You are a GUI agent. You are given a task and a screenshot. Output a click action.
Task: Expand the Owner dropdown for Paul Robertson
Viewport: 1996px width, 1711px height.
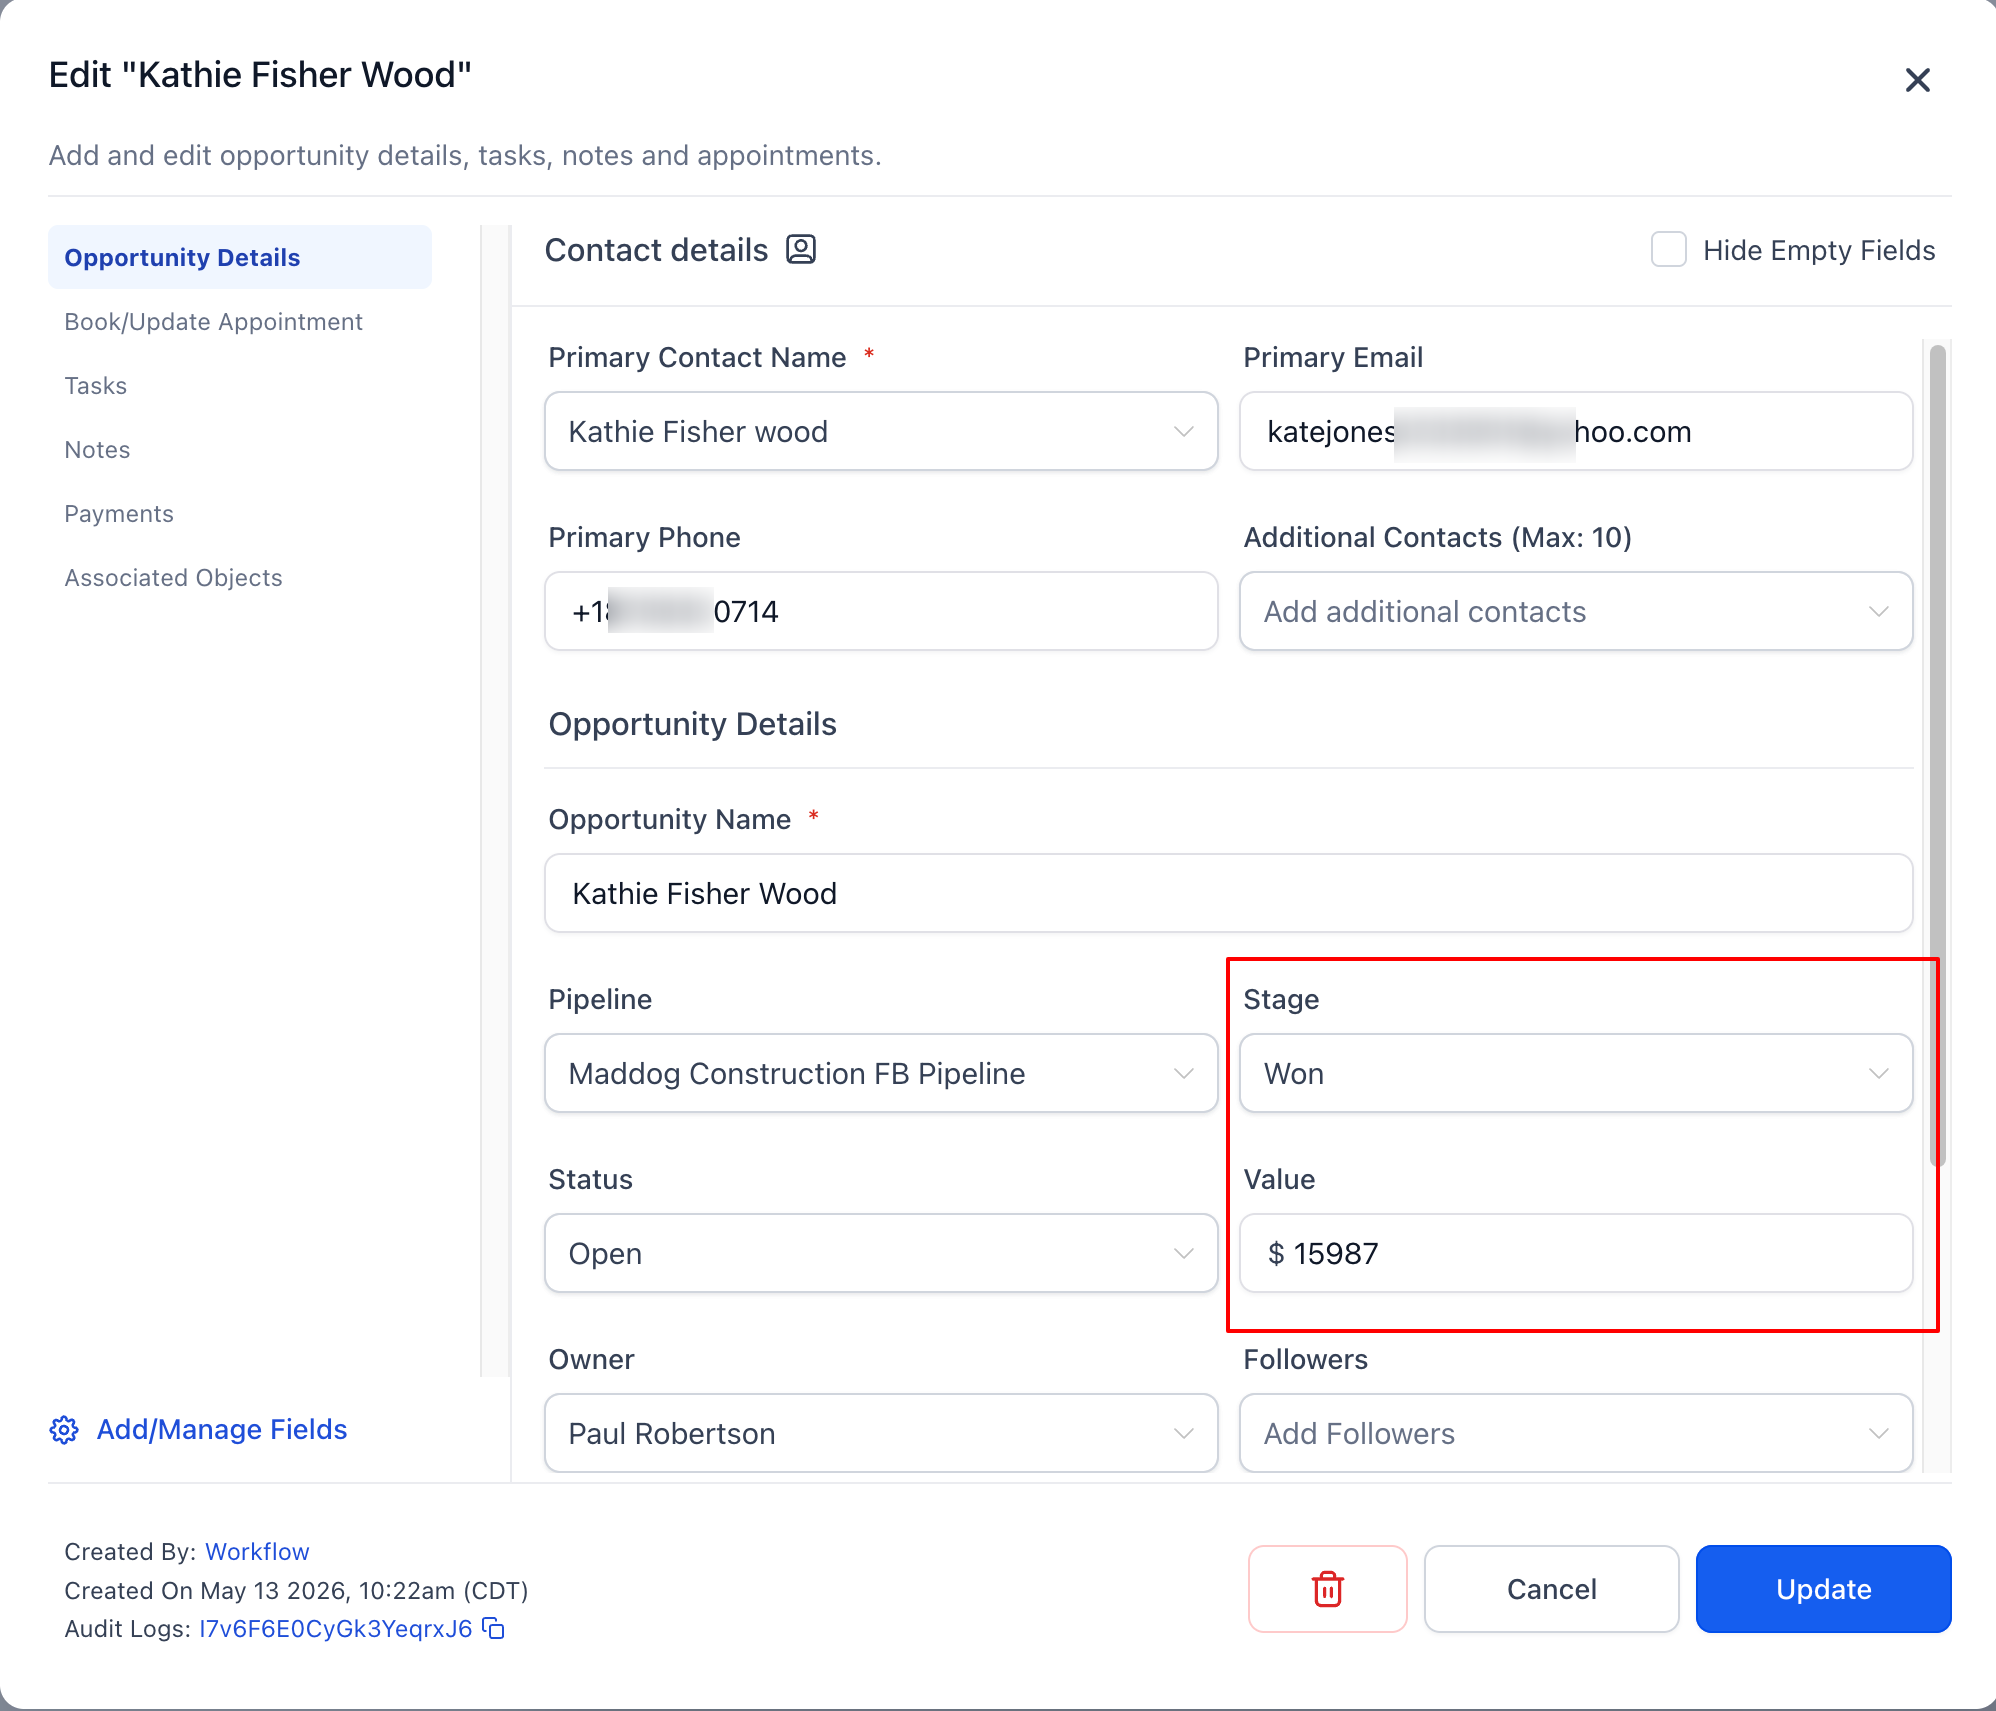pyautogui.click(x=881, y=1433)
